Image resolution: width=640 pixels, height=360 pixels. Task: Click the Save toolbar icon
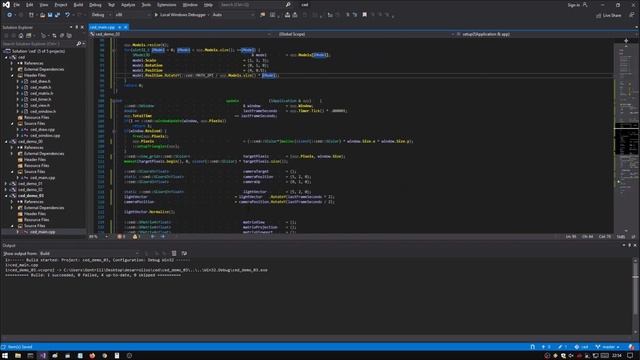(50, 15)
